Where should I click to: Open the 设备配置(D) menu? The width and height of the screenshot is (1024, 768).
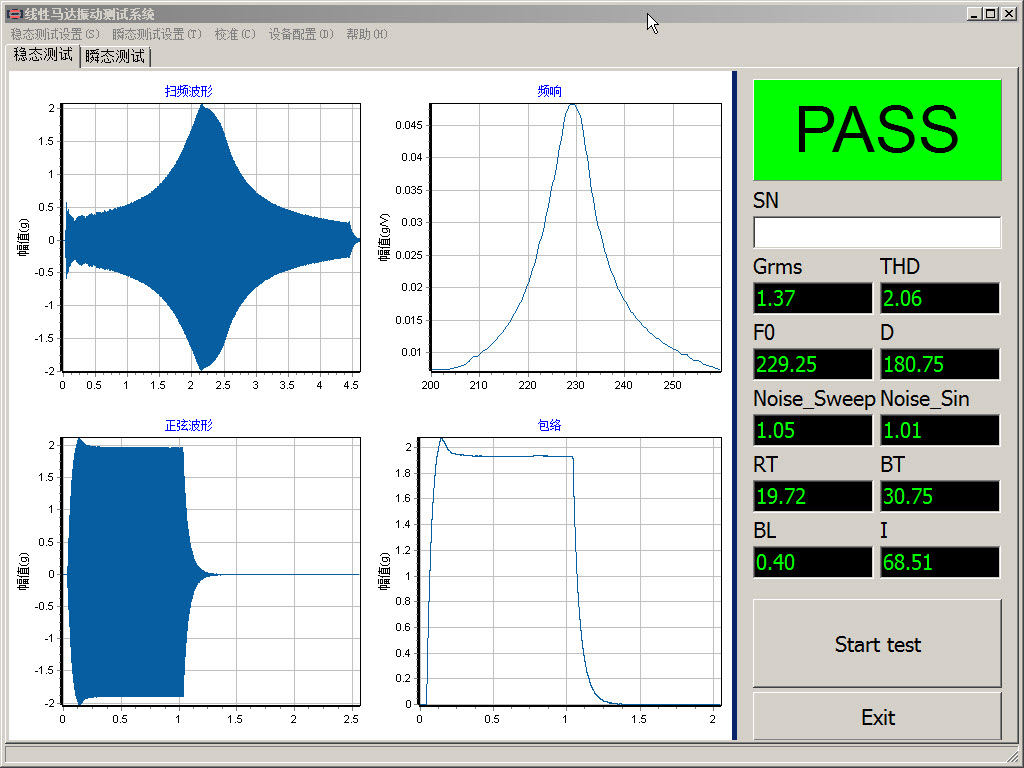click(x=301, y=34)
